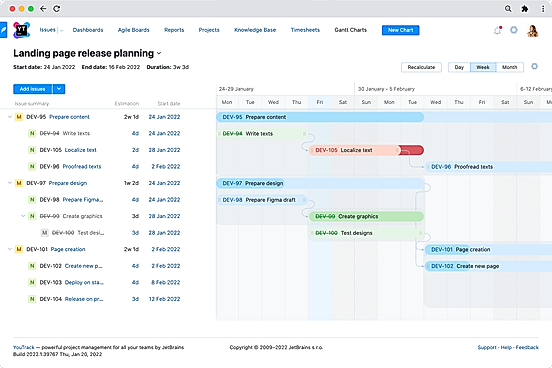Click the 4d estimation for DEV-103
The image size is (552, 368).
(135, 282)
